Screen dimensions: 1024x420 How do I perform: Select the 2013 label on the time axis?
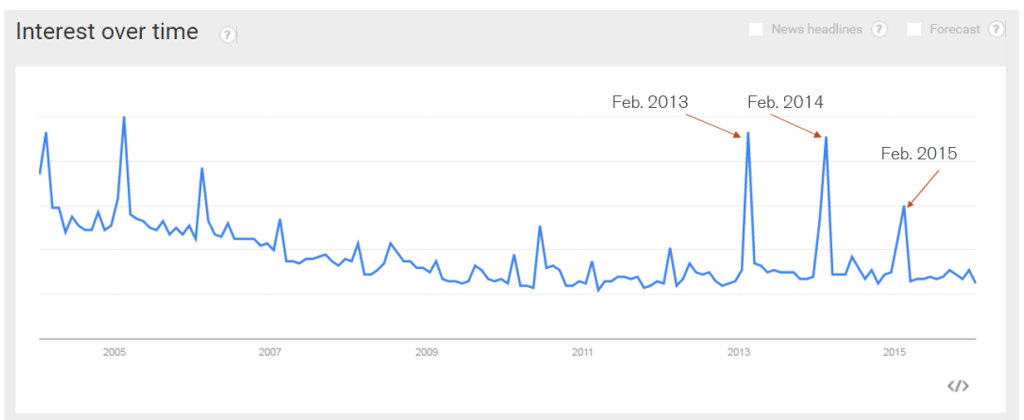(739, 353)
